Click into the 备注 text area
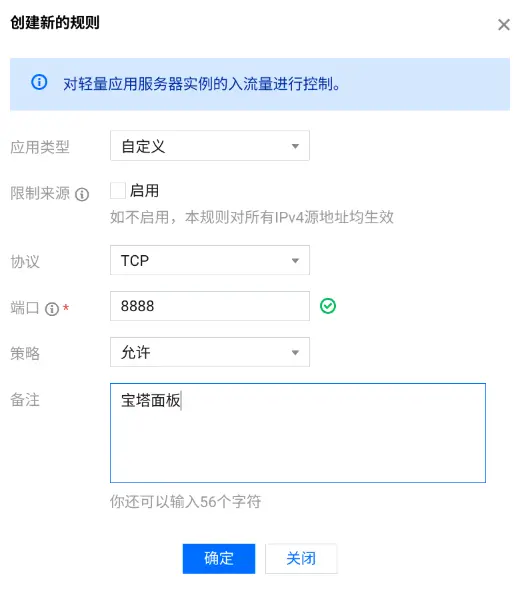Viewport: 519px width, 592px height. tap(298, 433)
